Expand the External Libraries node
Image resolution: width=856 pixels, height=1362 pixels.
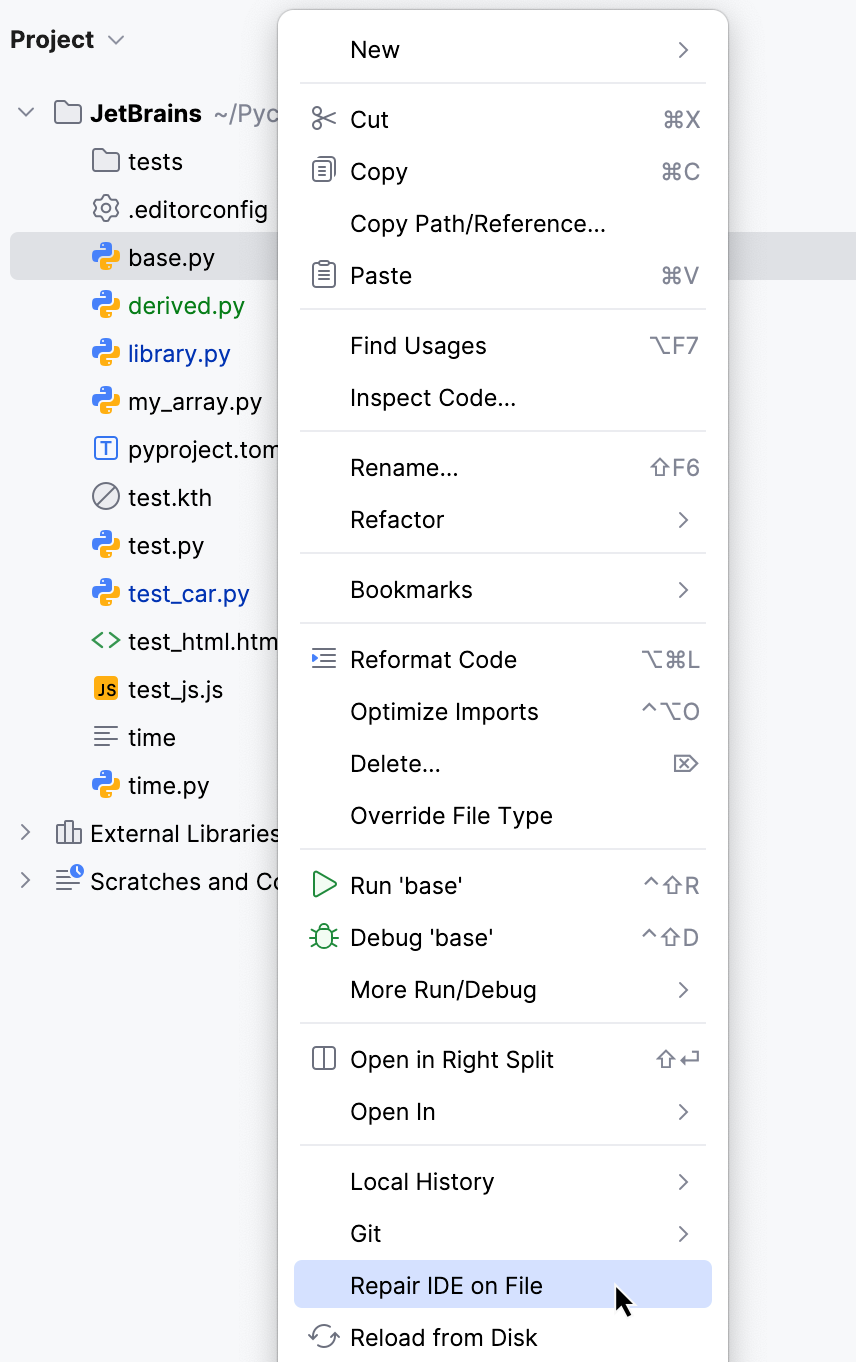(25, 833)
